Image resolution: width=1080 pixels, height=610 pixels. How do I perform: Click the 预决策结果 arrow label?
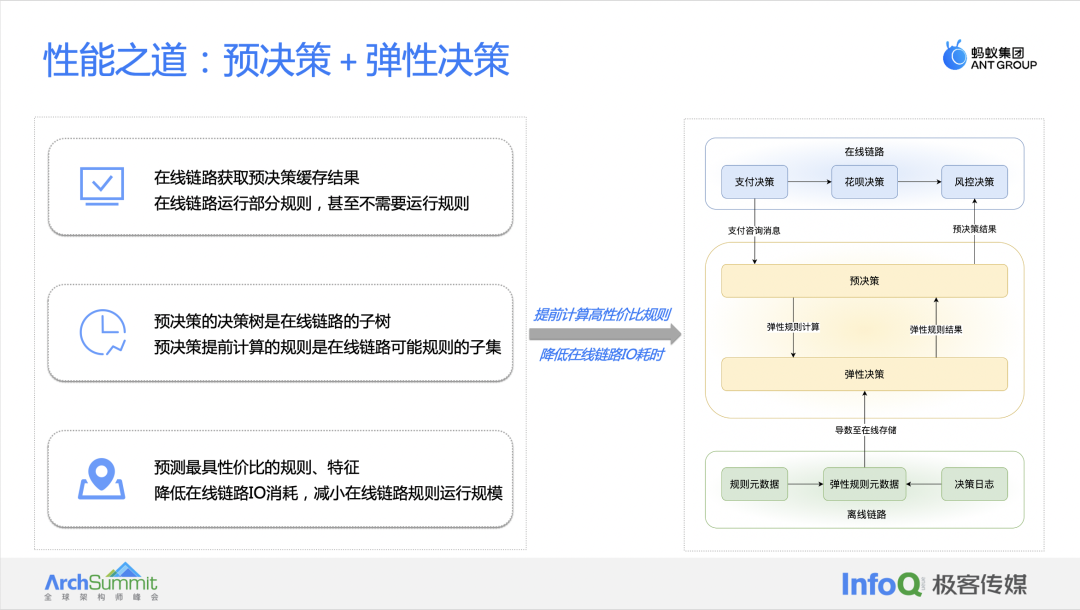[975, 229]
